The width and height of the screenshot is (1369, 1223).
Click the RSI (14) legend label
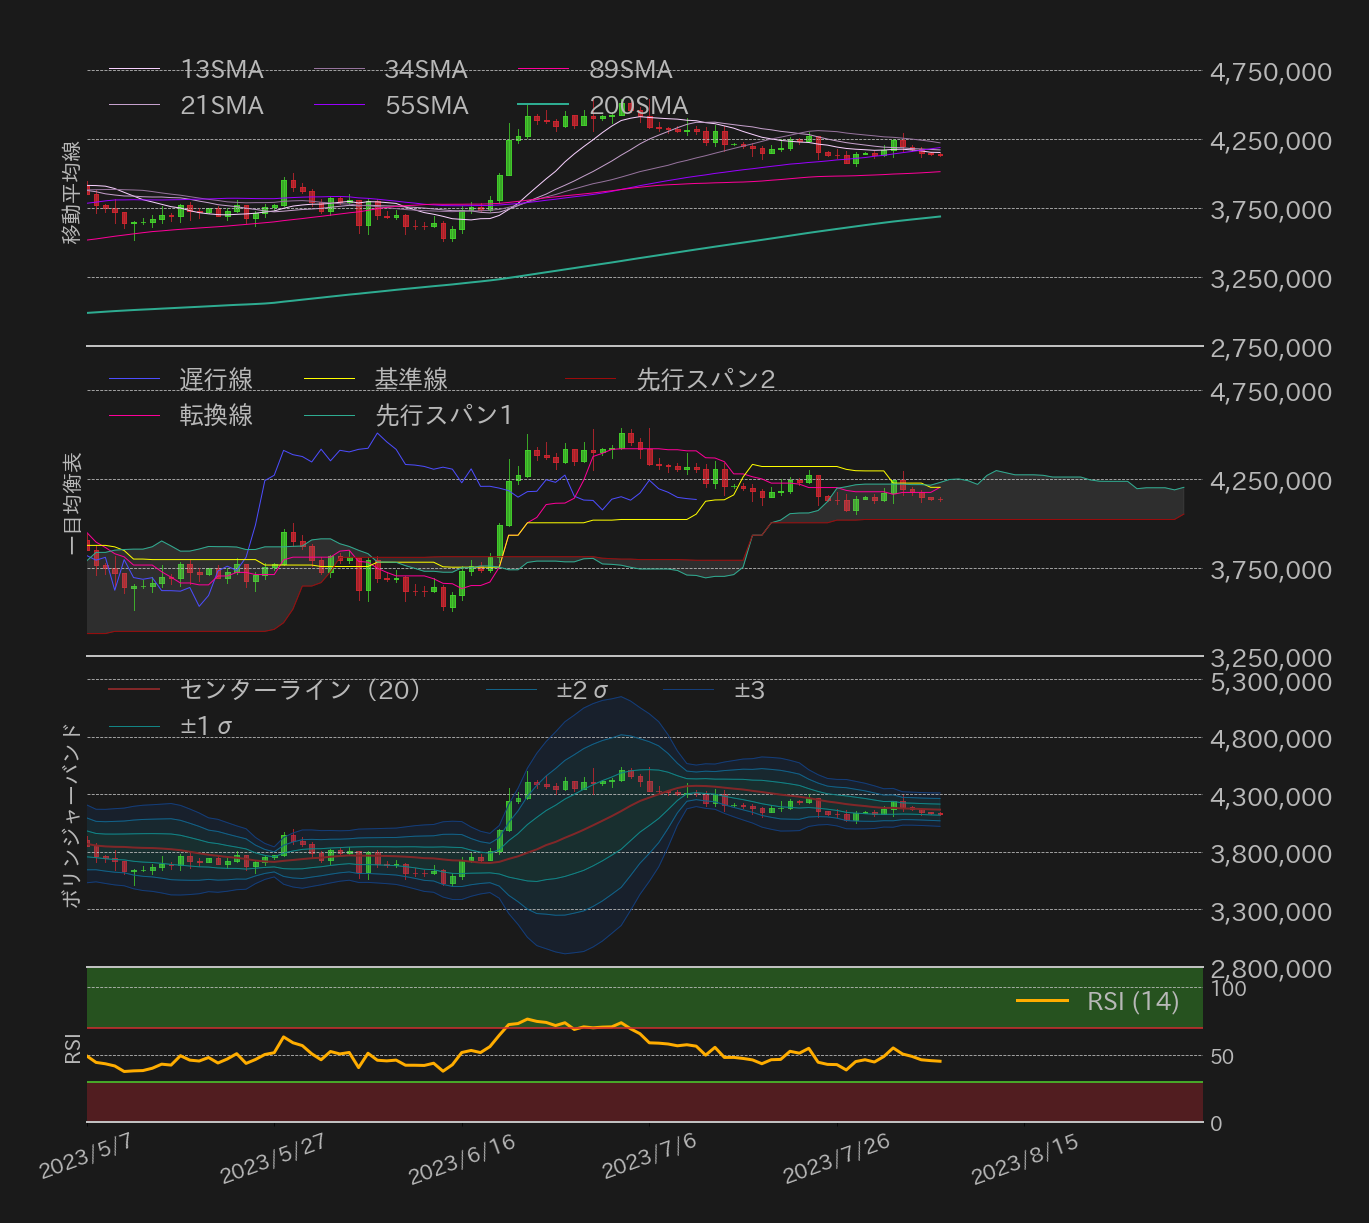(x=1133, y=1001)
